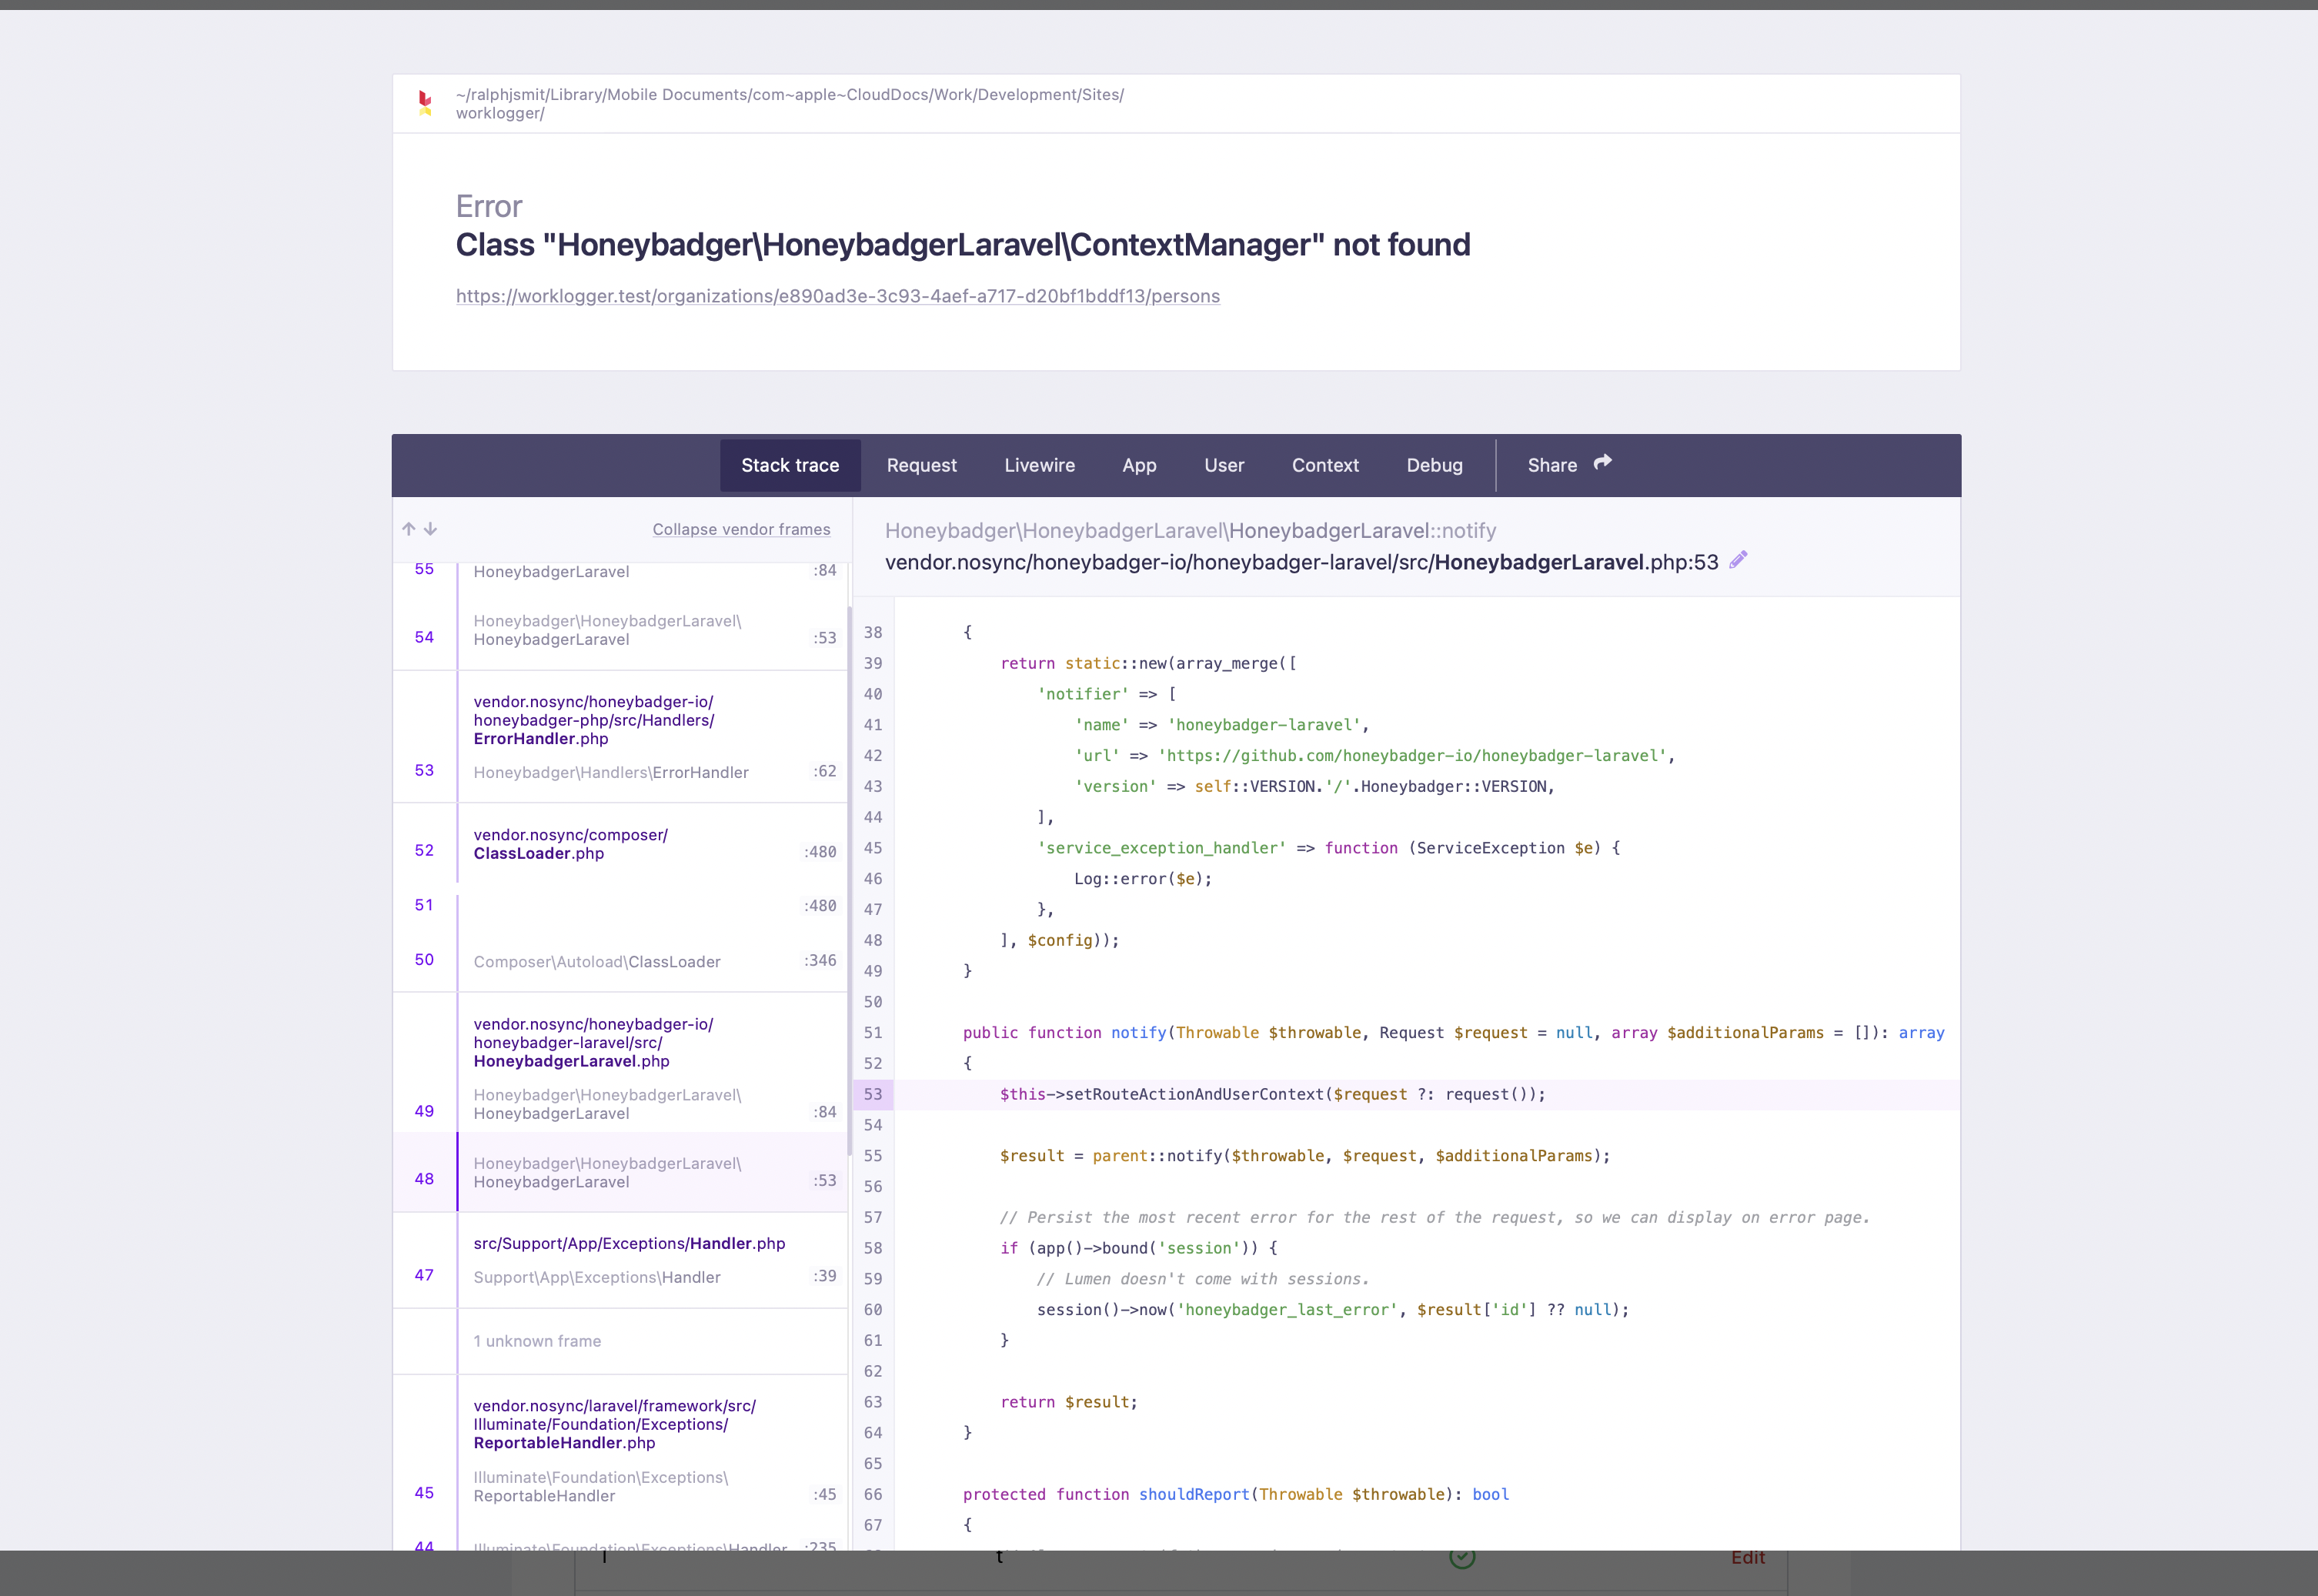The height and width of the screenshot is (1596, 2318).
Task: Click the frame up arrow icon
Action: pyautogui.click(x=408, y=529)
